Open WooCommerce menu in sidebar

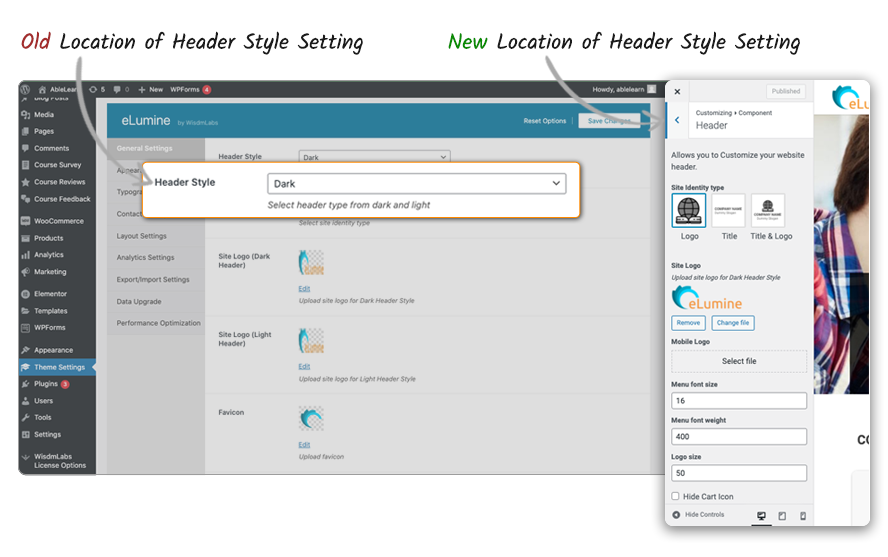pos(26,221)
